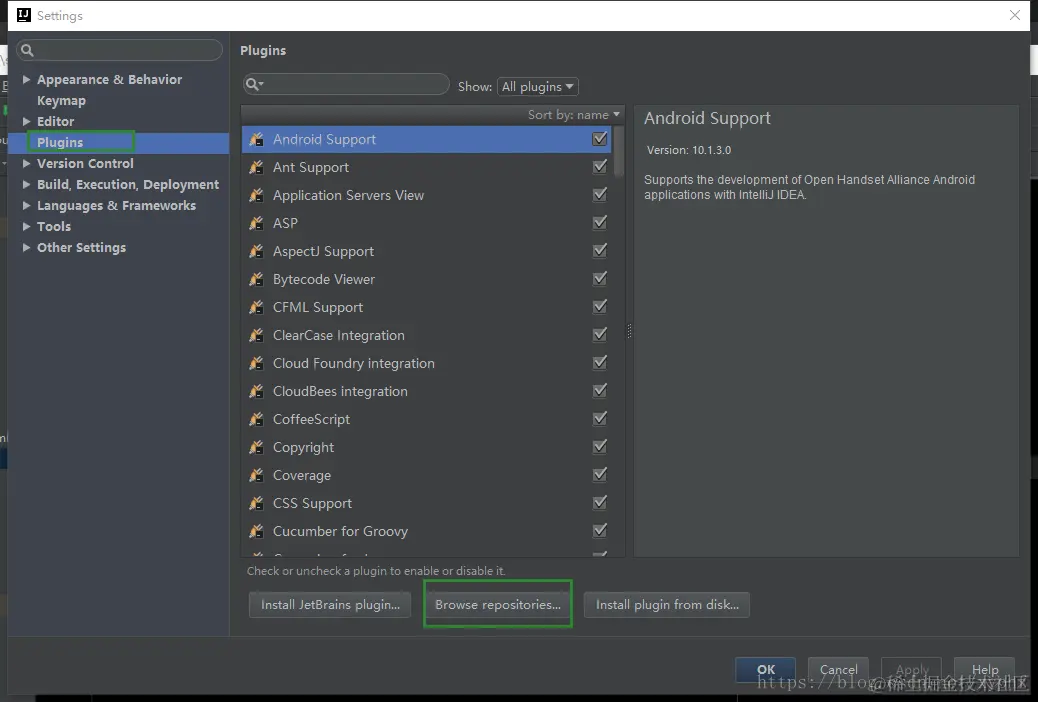Expand the Tools settings arrow

click(x=26, y=226)
